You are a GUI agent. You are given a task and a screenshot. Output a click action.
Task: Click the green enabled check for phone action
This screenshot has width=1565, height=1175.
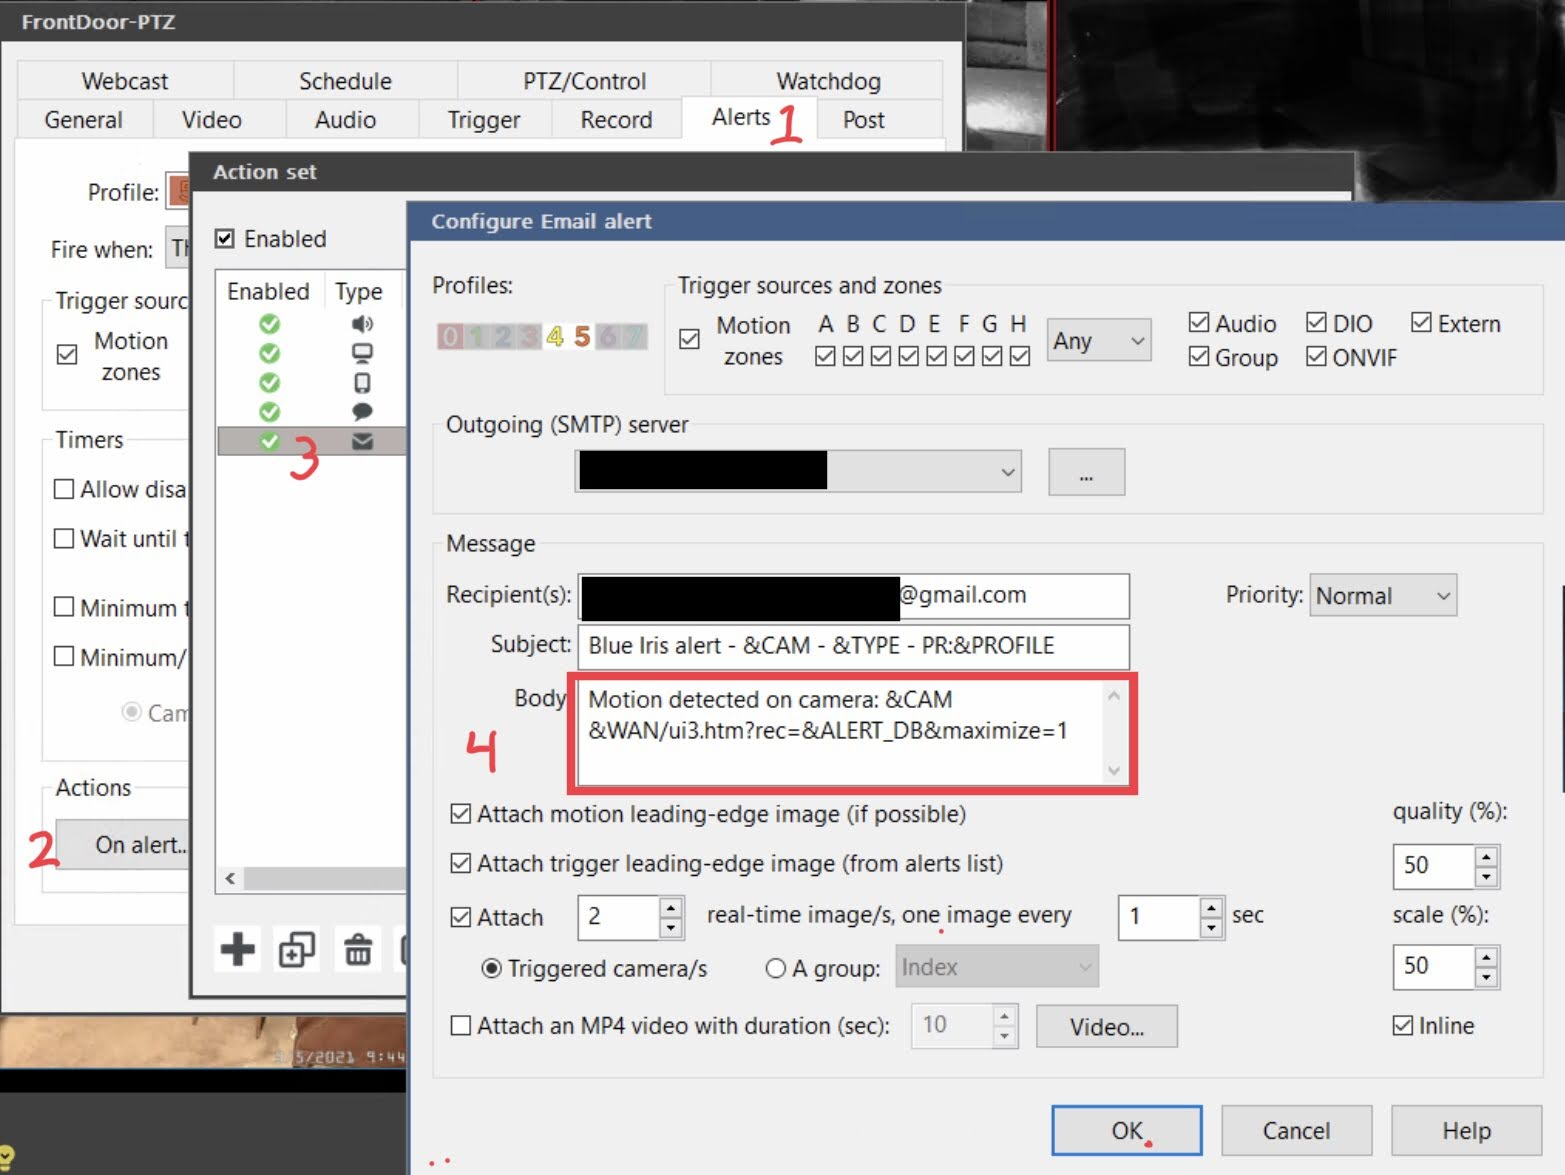pyautogui.click(x=269, y=382)
